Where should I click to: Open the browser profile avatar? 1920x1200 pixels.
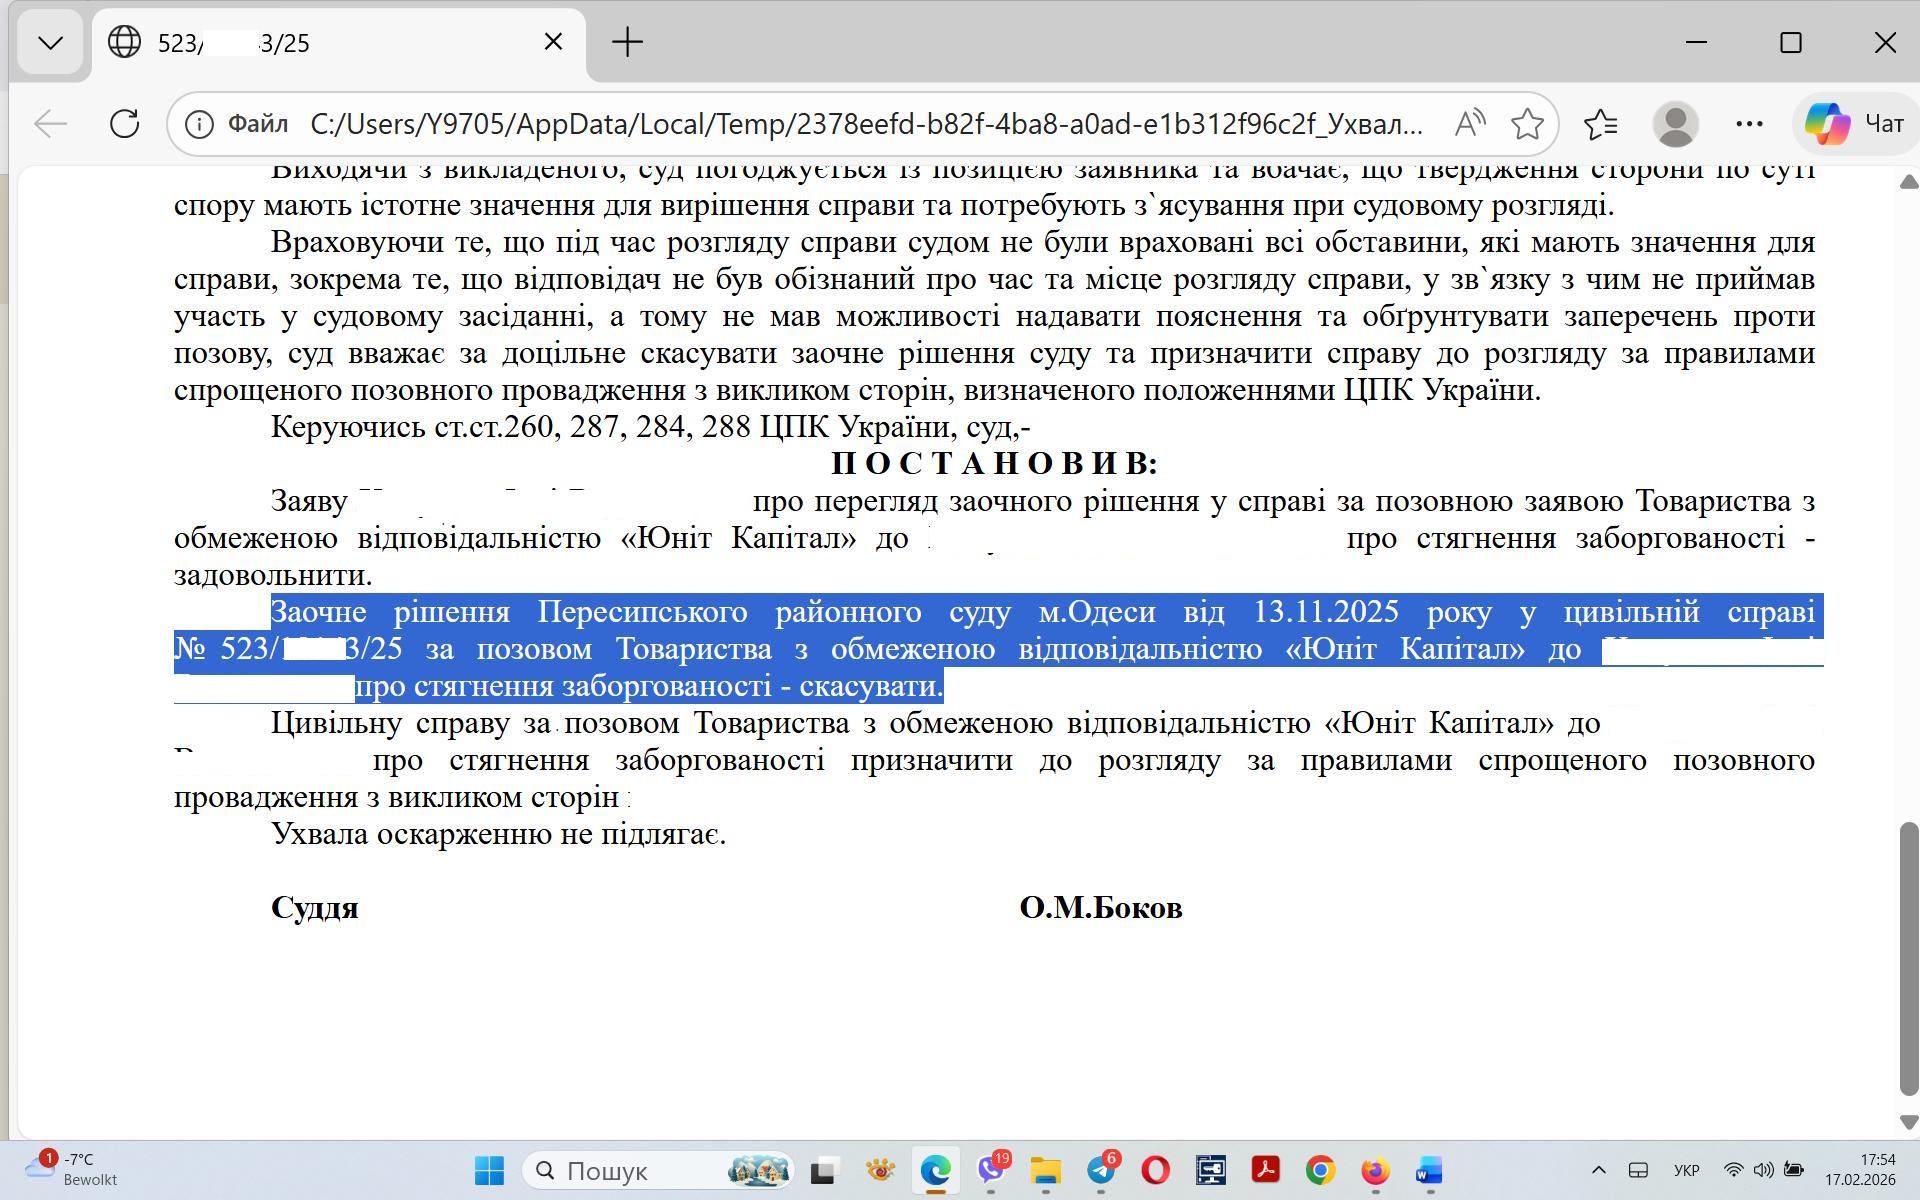(x=1675, y=124)
